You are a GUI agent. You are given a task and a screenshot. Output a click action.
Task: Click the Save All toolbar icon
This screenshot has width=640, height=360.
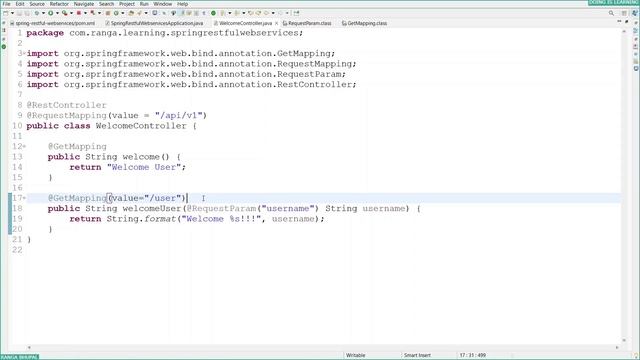(x=27, y=13)
